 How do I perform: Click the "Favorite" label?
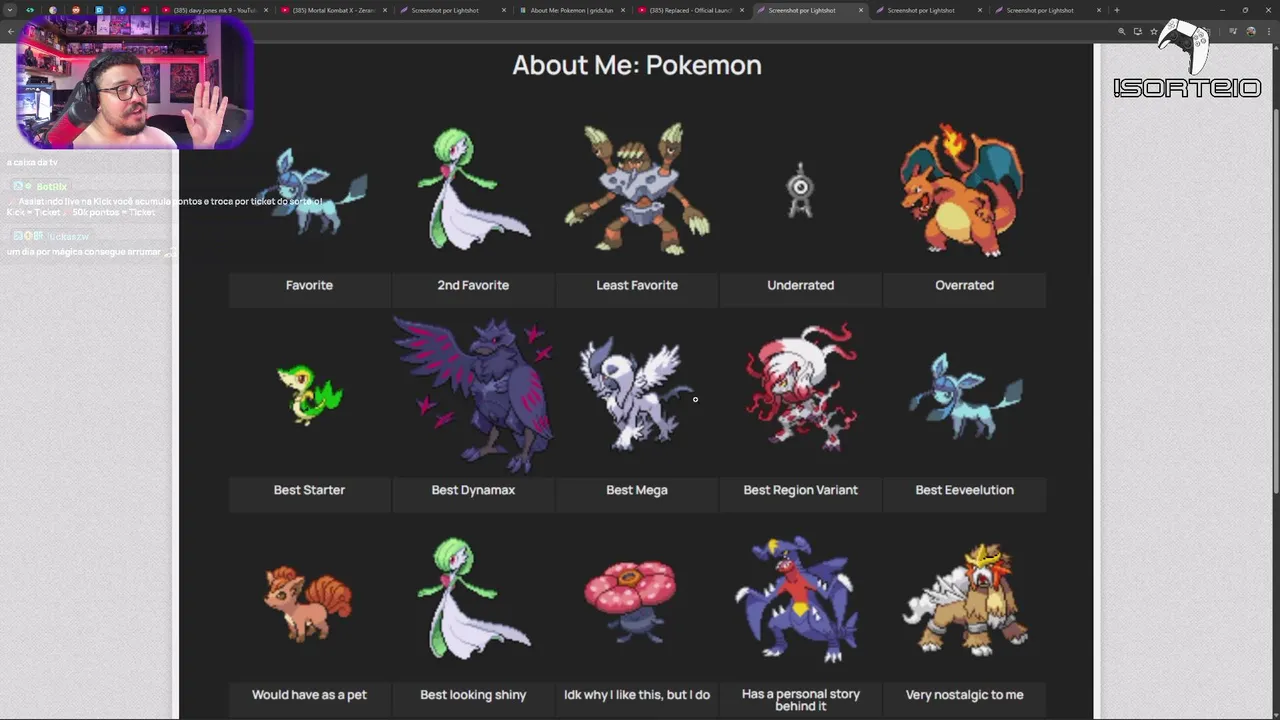pos(309,285)
